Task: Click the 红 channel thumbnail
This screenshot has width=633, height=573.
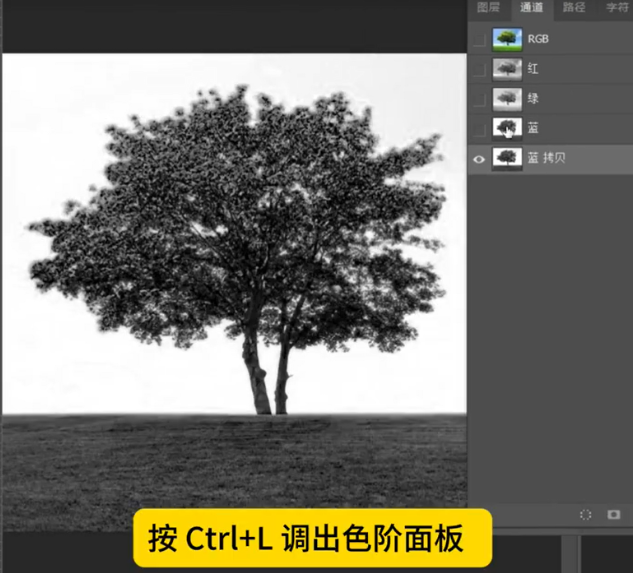Action: [507, 69]
